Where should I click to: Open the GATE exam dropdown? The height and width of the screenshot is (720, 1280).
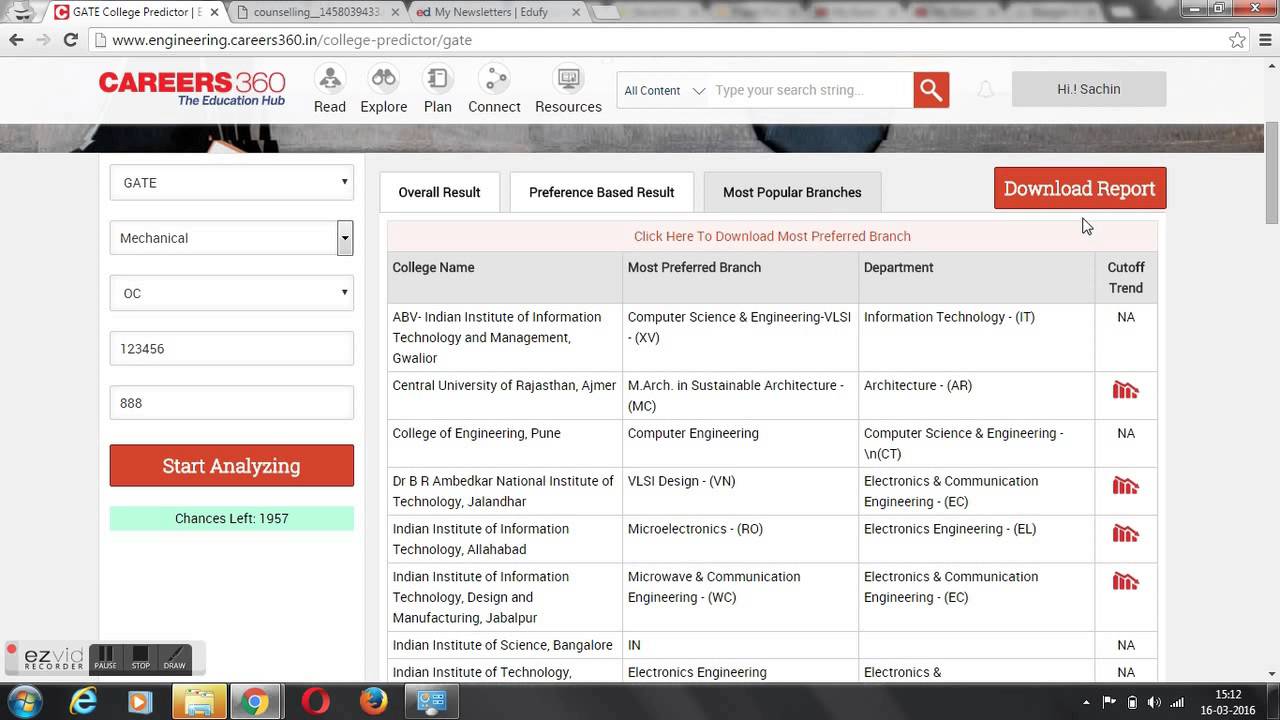point(232,183)
